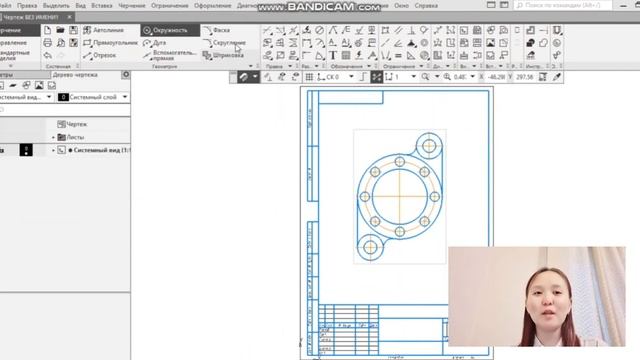Undo the last action with the arrow icon
640x360 pixels.
(x=48, y=56)
